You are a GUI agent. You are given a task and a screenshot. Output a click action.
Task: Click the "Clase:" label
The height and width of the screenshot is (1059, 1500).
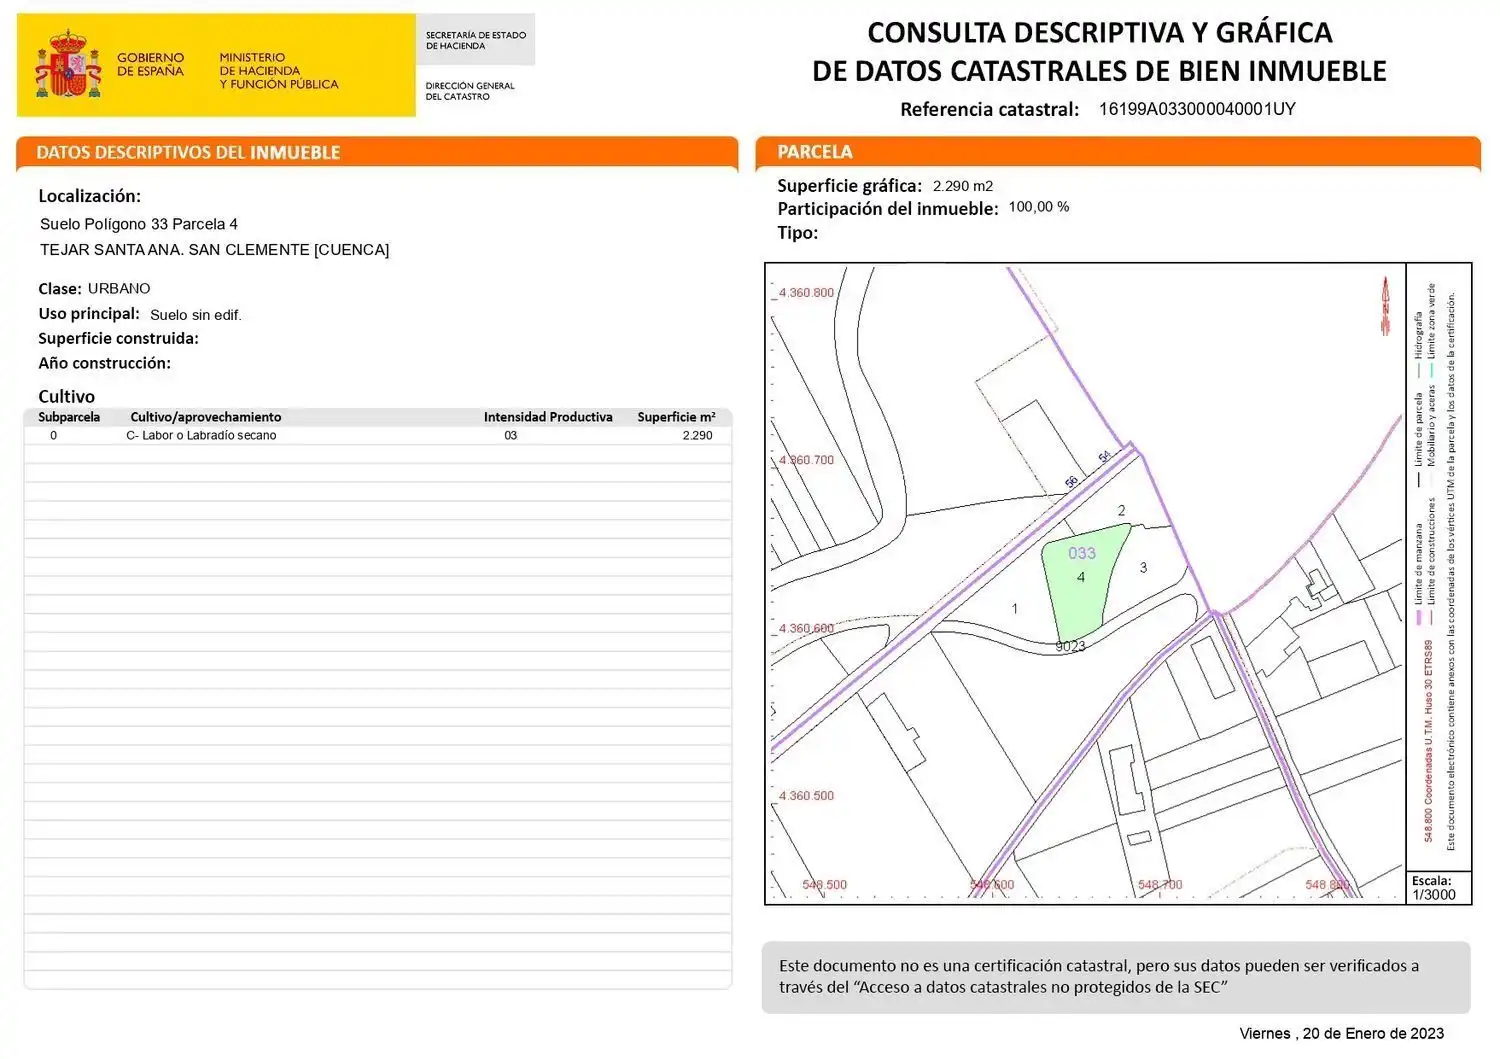tap(60, 289)
